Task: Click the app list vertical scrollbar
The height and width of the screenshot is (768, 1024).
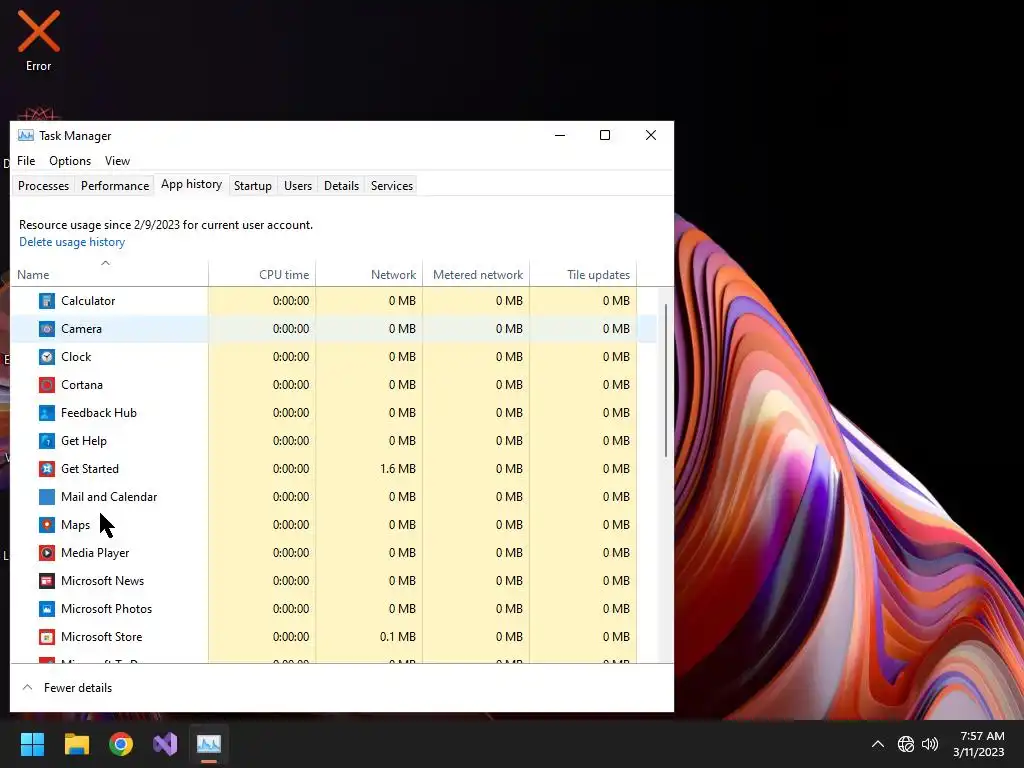Action: click(666, 380)
